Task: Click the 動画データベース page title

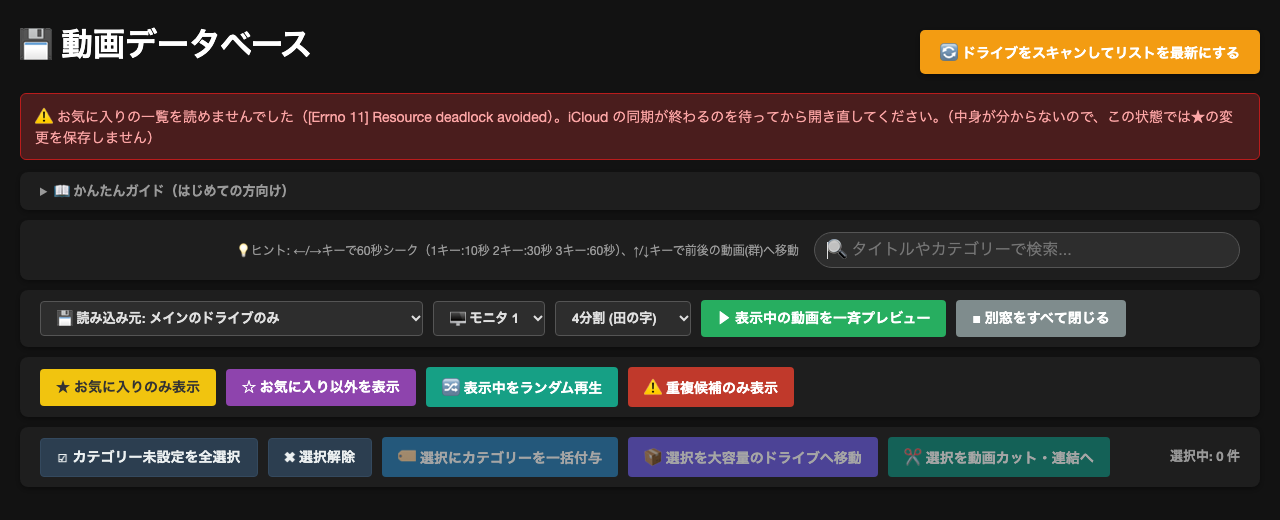Action: click(186, 45)
